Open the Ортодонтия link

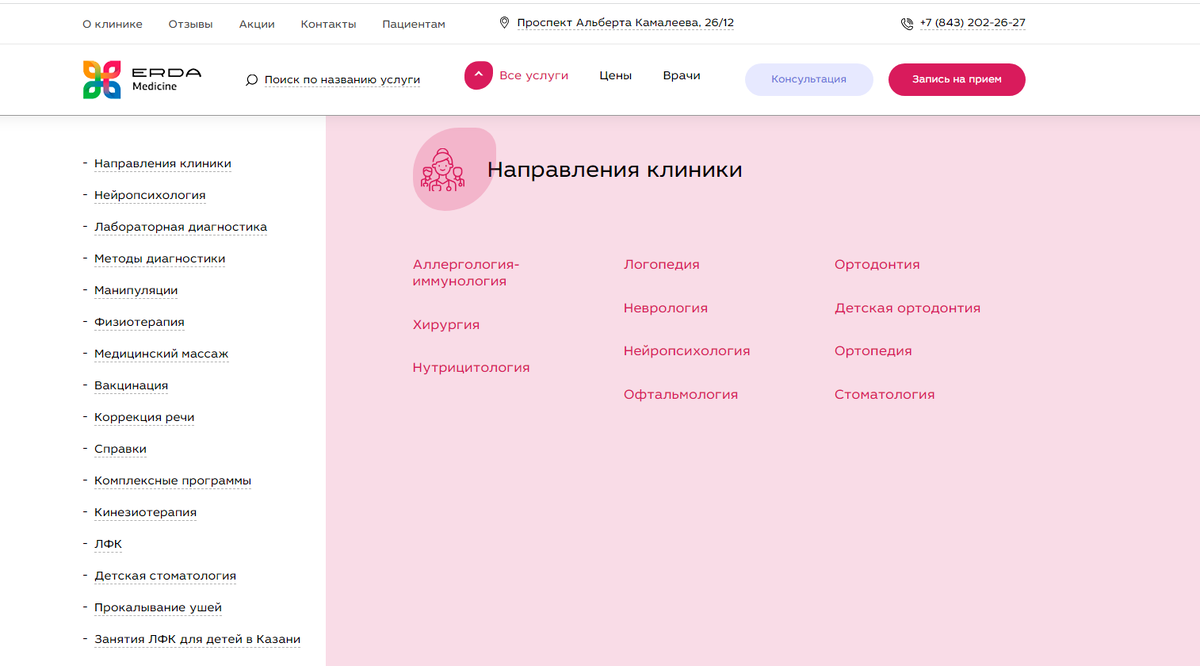coord(877,265)
